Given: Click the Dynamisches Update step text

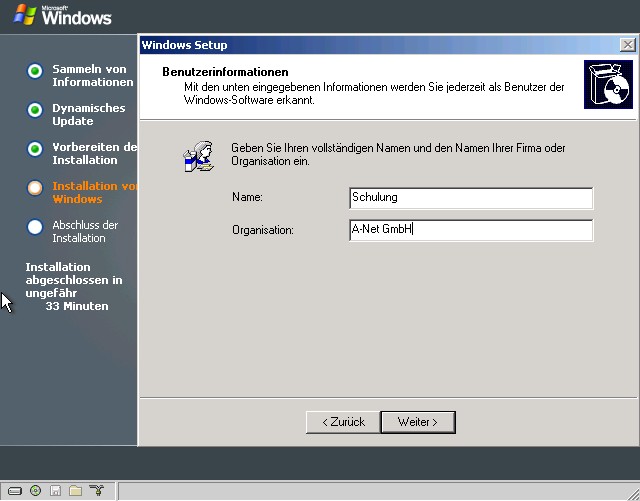Looking at the screenshot, I should click(x=89, y=114).
